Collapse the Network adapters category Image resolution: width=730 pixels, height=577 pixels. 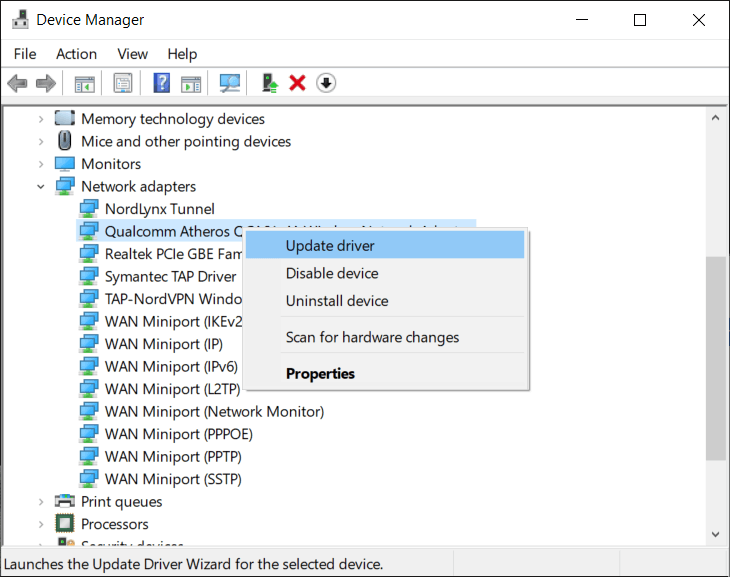coord(41,187)
